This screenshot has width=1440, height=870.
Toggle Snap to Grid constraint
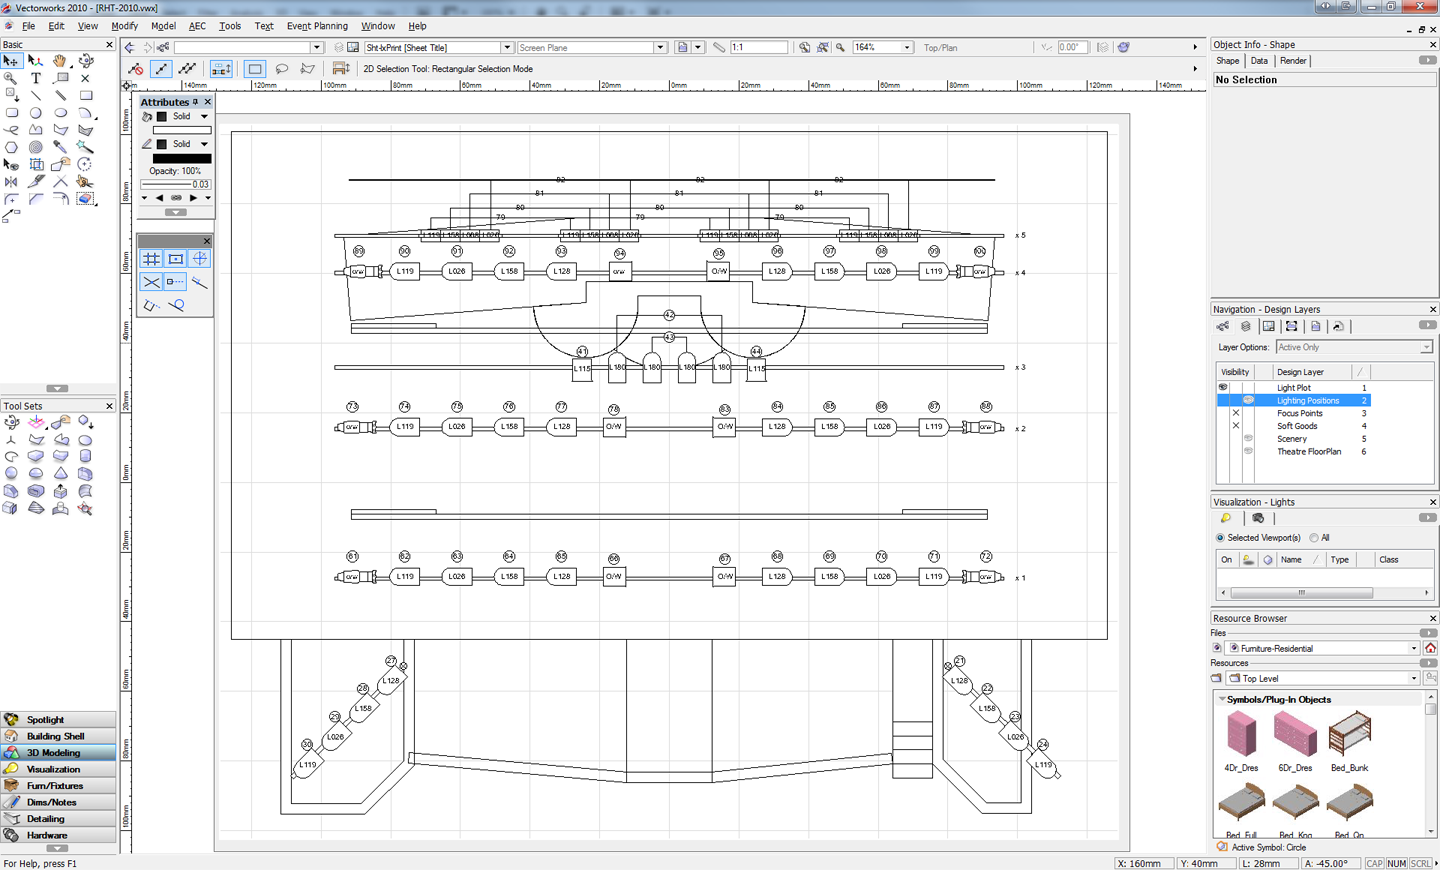[151, 258]
